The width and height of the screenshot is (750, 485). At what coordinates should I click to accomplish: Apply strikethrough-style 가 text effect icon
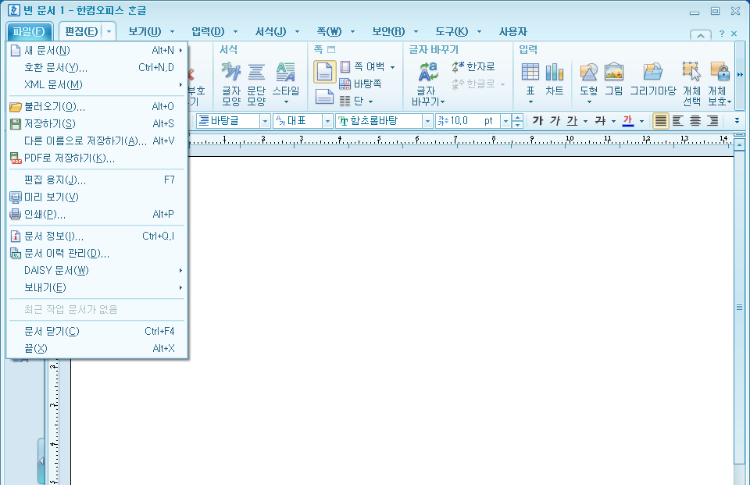coord(600,121)
